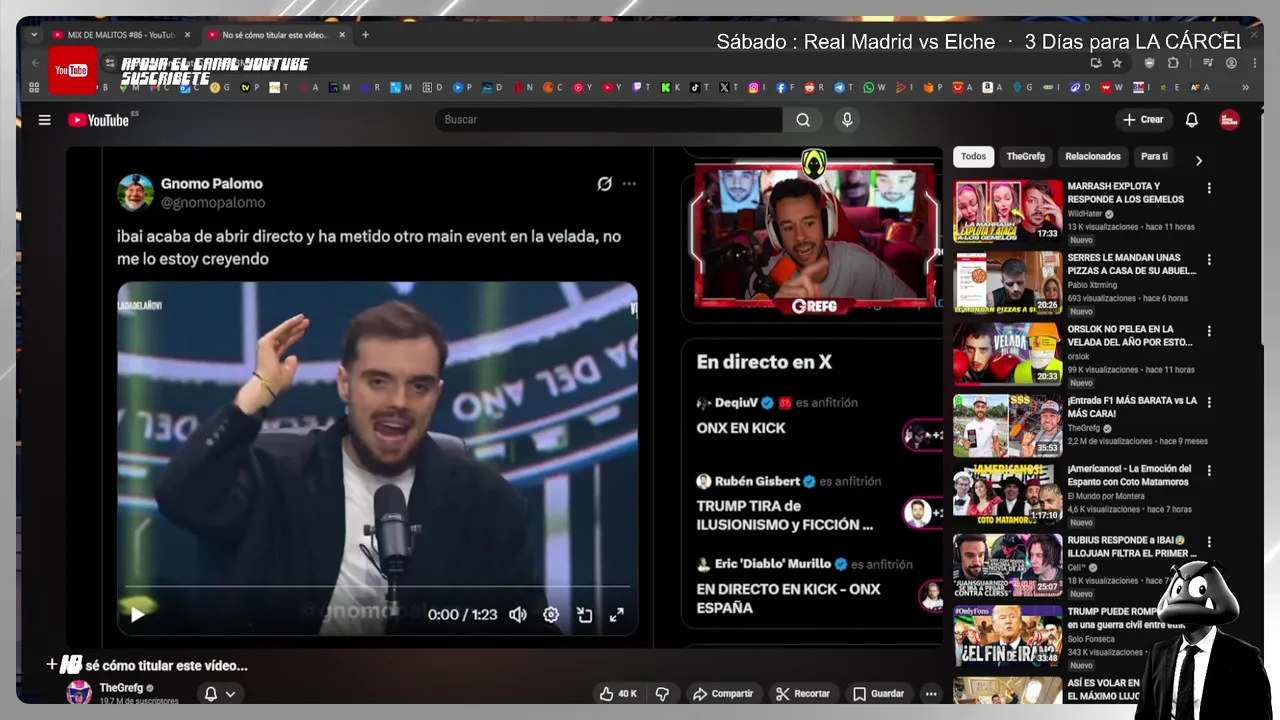Open new browser tab with plus icon
The width and height of the screenshot is (1280, 720).
pyautogui.click(x=365, y=35)
